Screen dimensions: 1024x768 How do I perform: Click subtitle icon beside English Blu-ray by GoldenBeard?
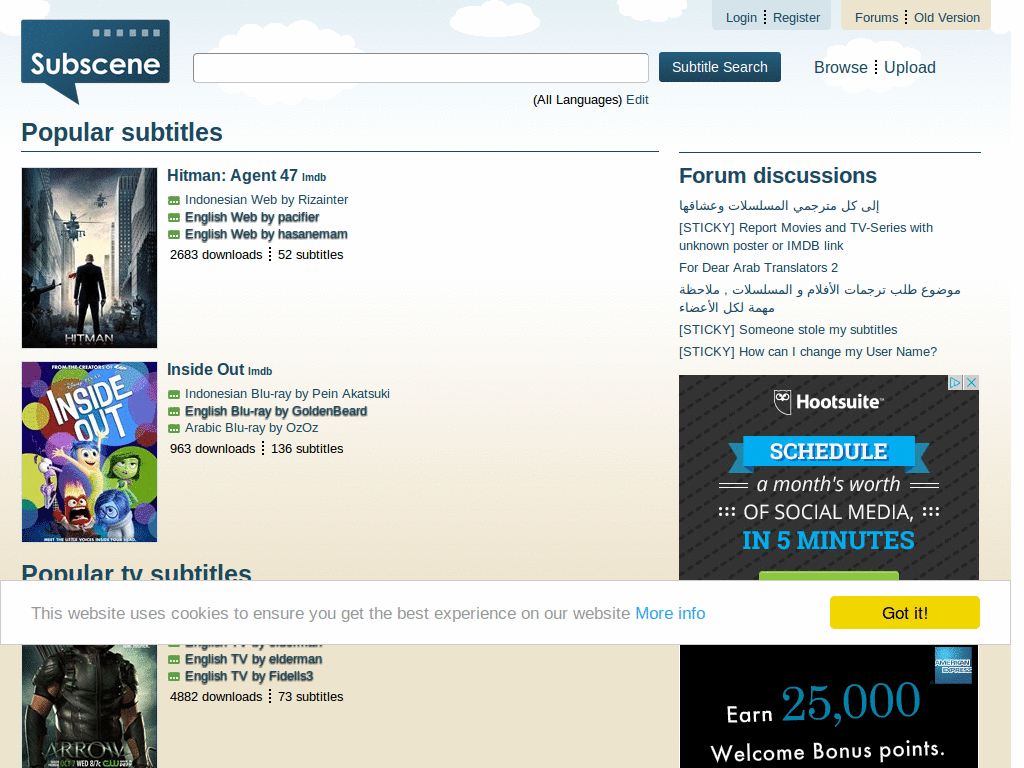[174, 411]
